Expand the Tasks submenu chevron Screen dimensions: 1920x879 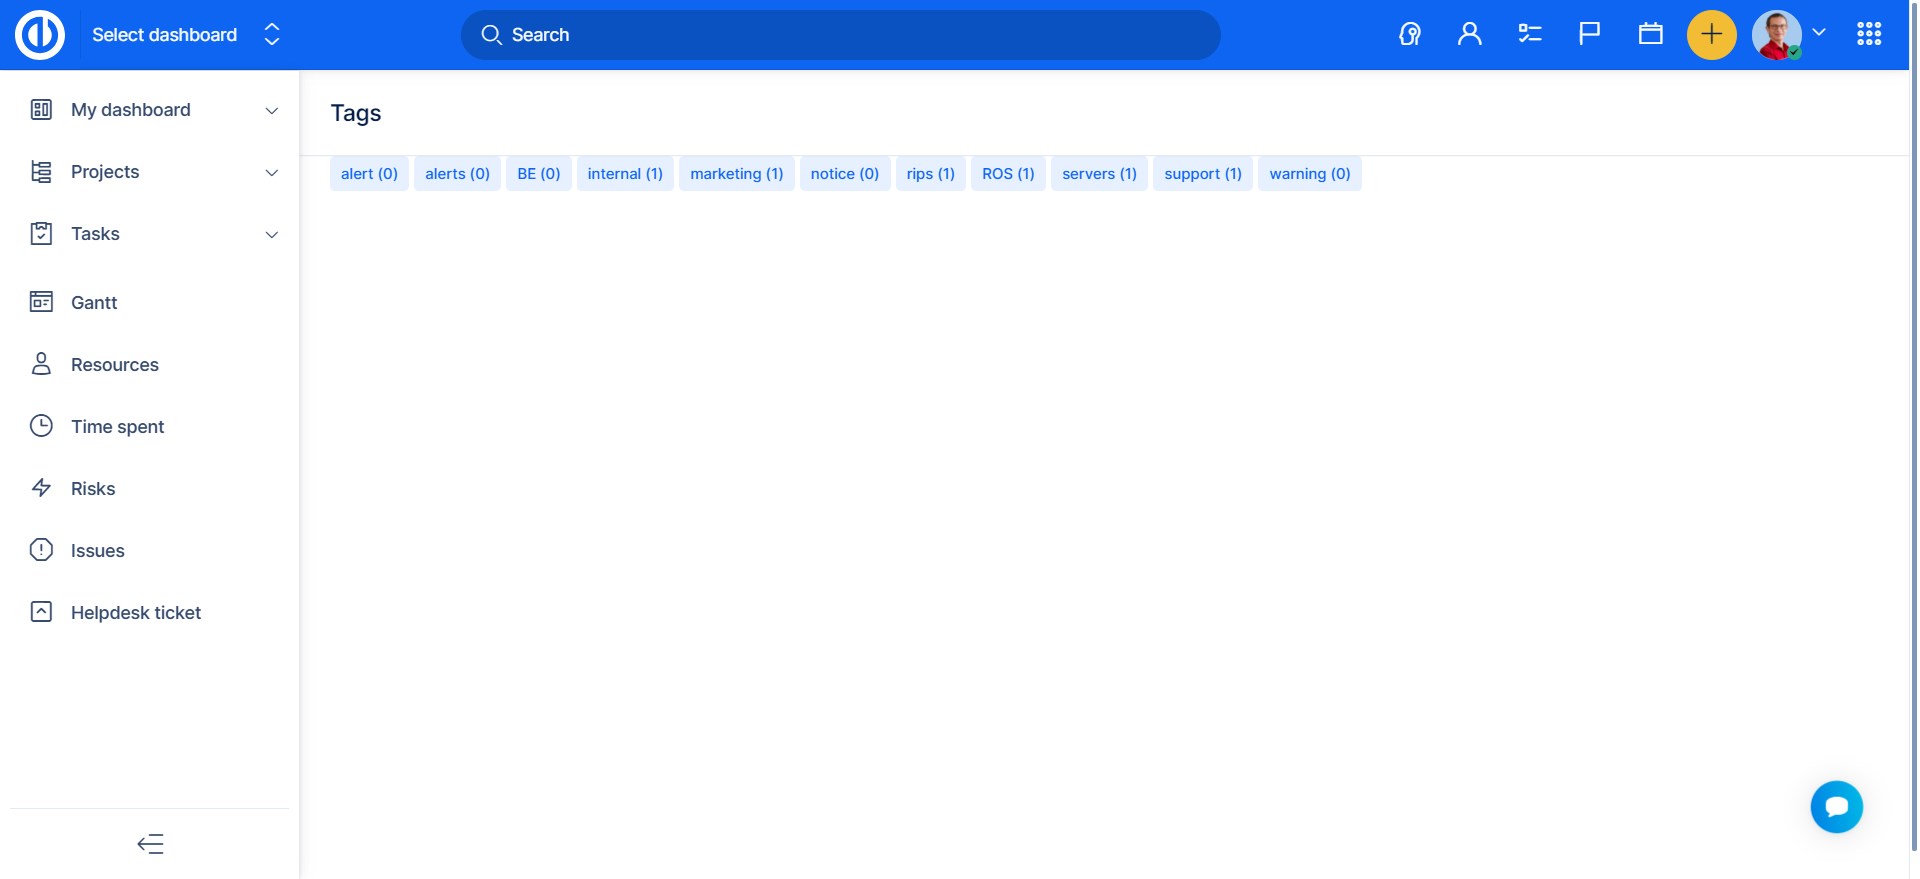pyautogui.click(x=271, y=235)
